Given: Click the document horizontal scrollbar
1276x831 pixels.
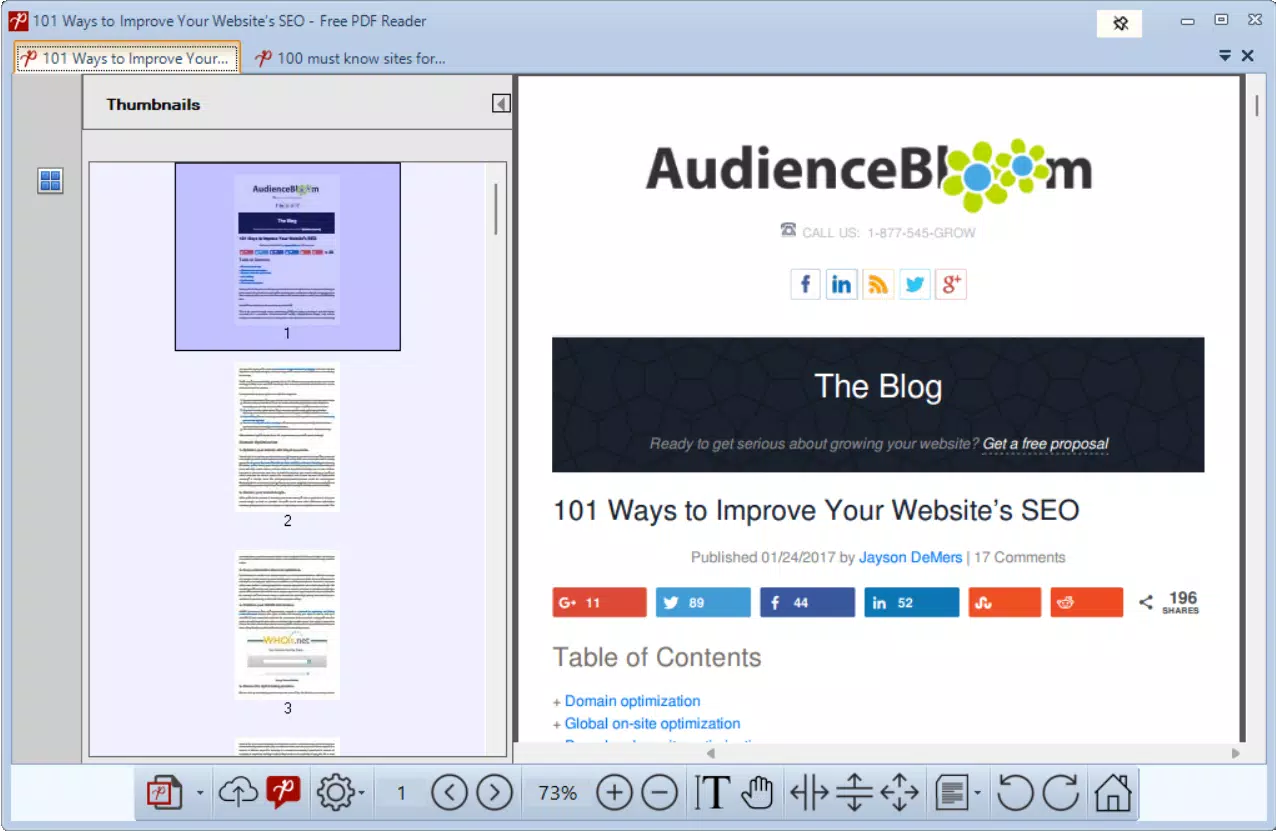Looking at the screenshot, I should click(975, 753).
